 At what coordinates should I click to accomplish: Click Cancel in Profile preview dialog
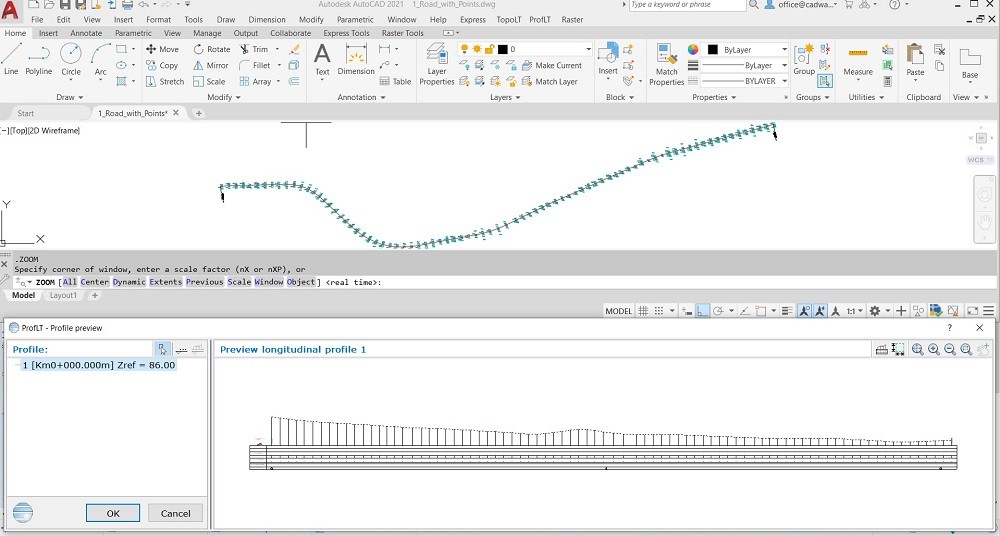pyautogui.click(x=175, y=513)
